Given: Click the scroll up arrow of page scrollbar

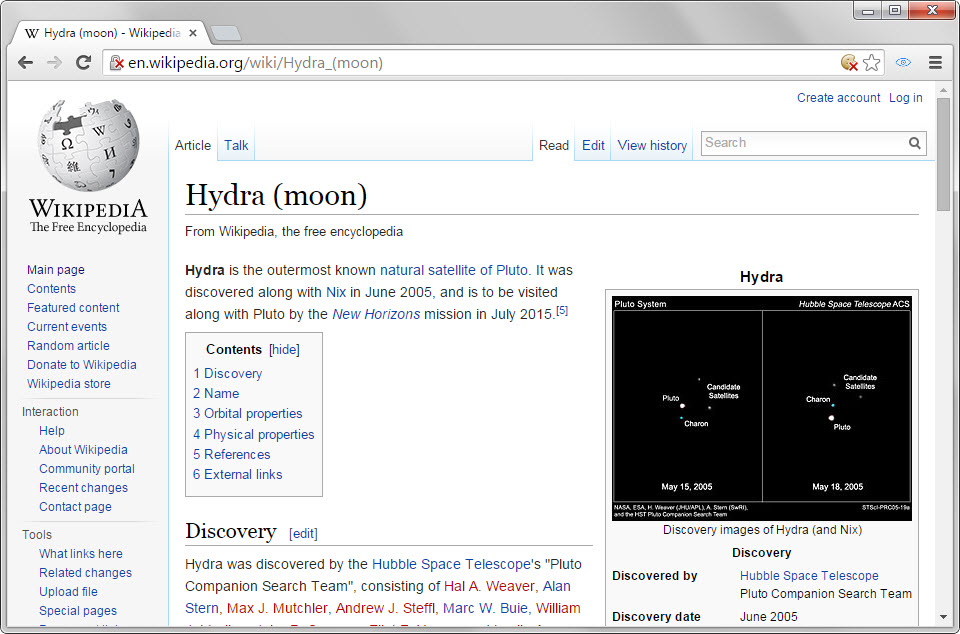Looking at the screenshot, I should (x=943, y=91).
